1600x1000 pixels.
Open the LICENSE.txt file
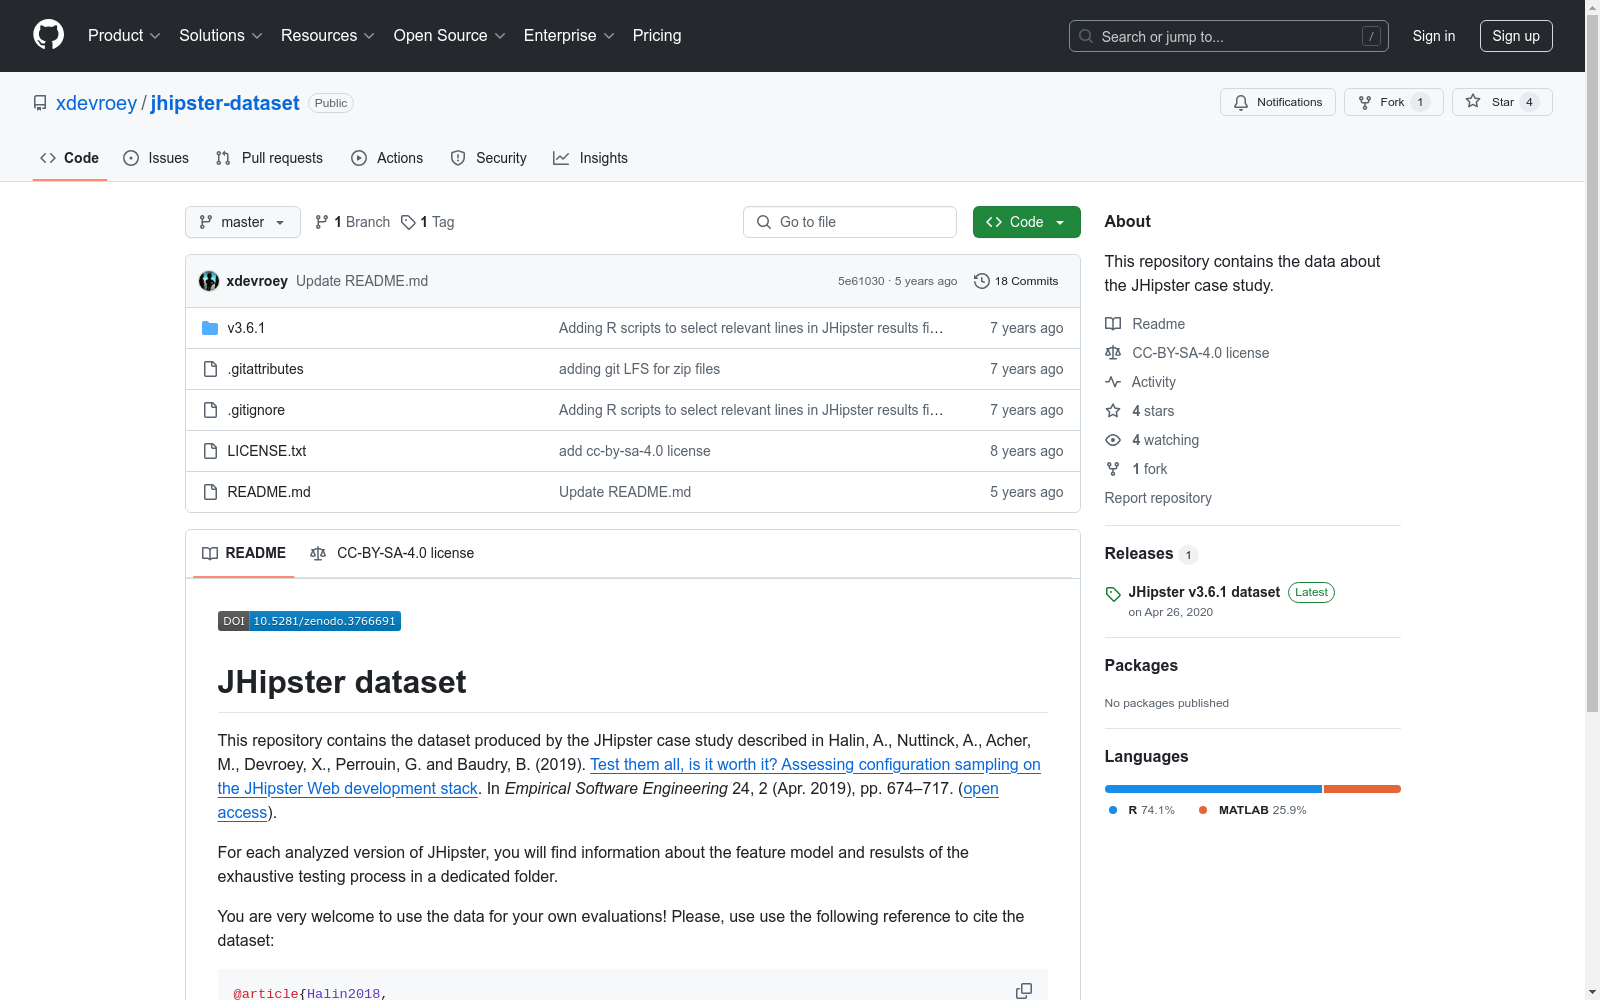coord(267,451)
